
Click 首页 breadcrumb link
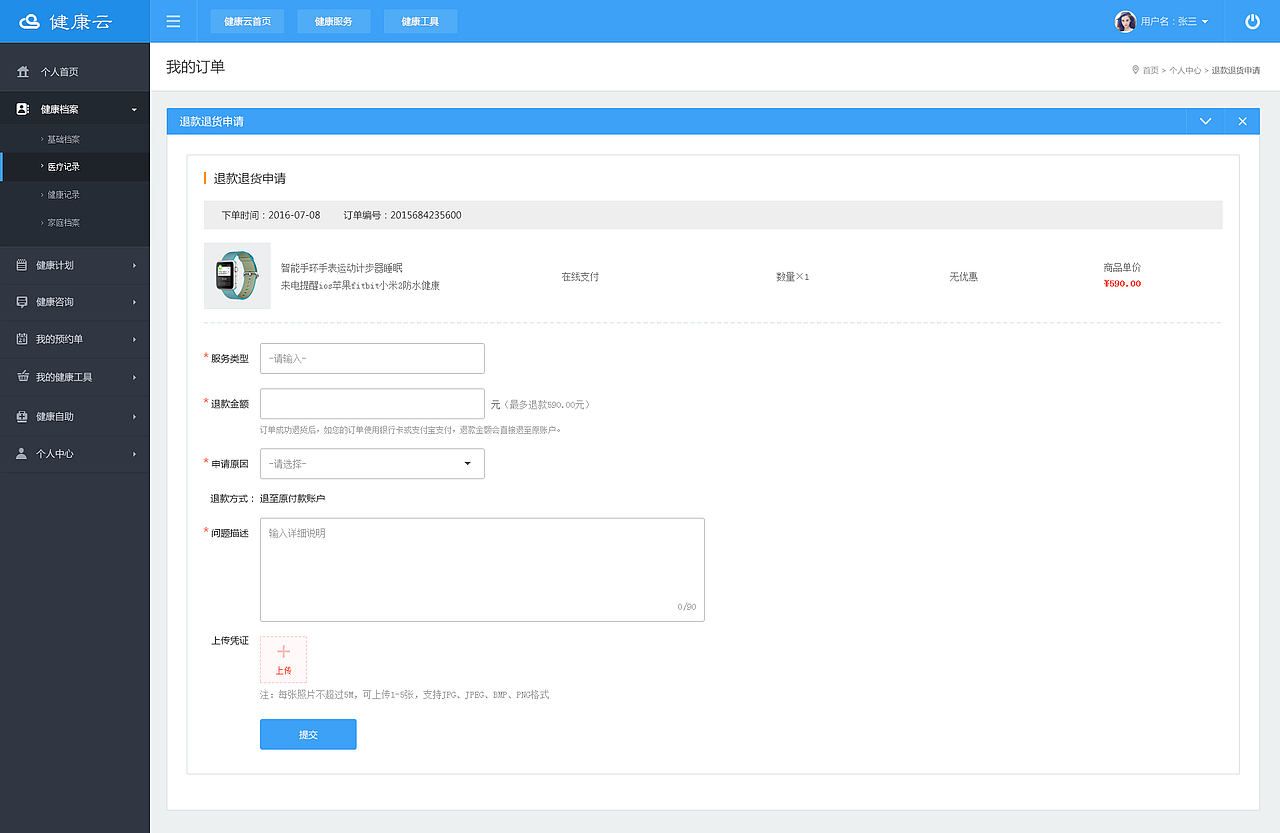(1151, 70)
